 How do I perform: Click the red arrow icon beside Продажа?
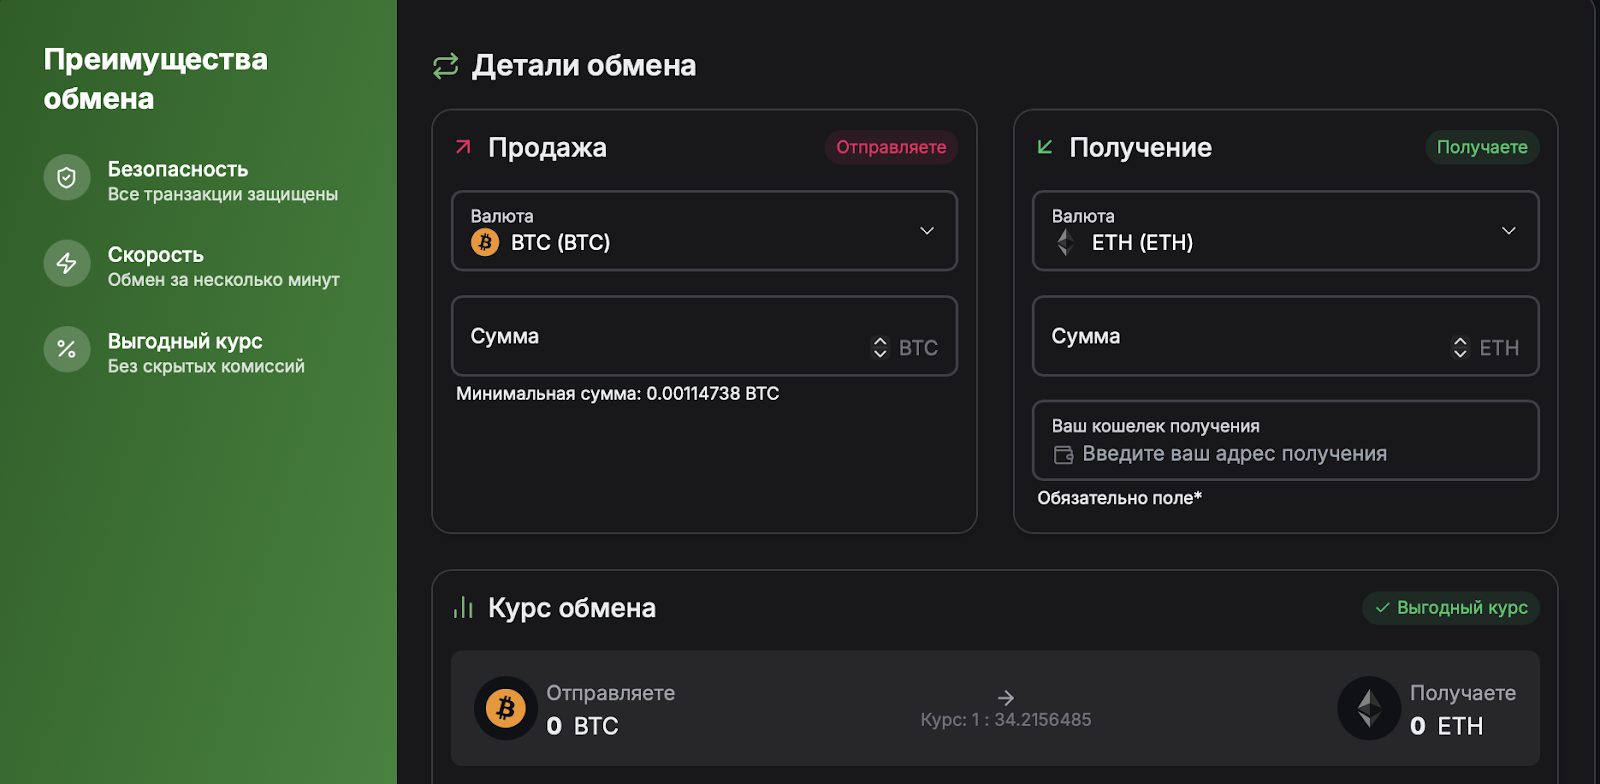[463, 147]
